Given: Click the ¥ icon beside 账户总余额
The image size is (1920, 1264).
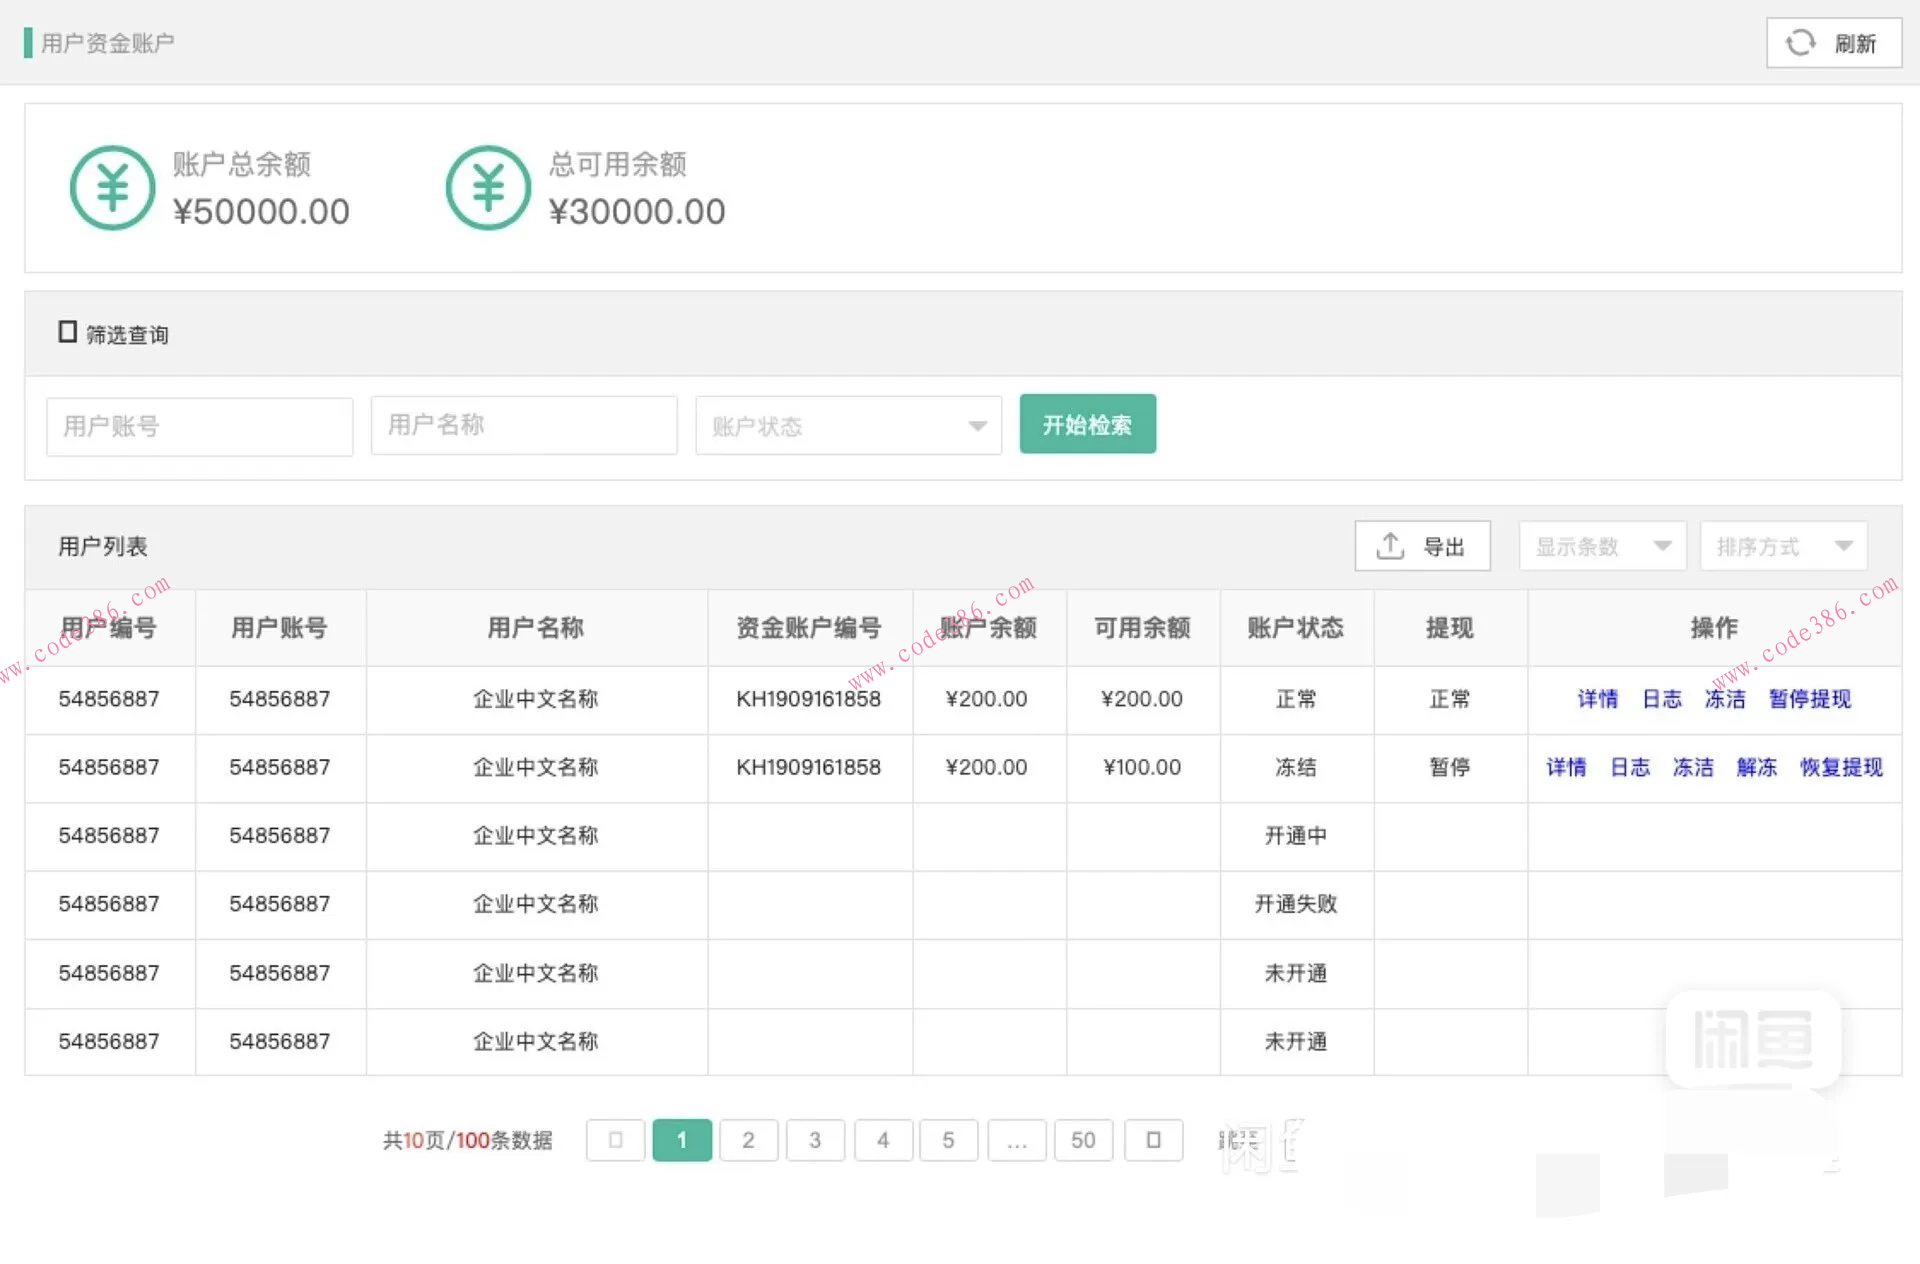Looking at the screenshot, I should tap(111, 188).
